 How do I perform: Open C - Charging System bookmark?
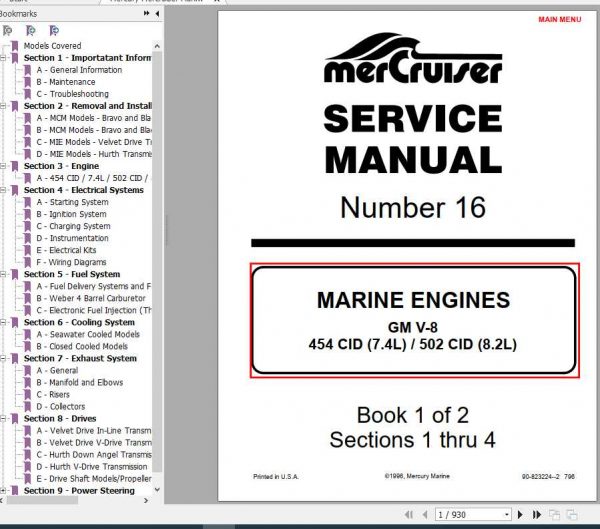click(x=73, y=226)
